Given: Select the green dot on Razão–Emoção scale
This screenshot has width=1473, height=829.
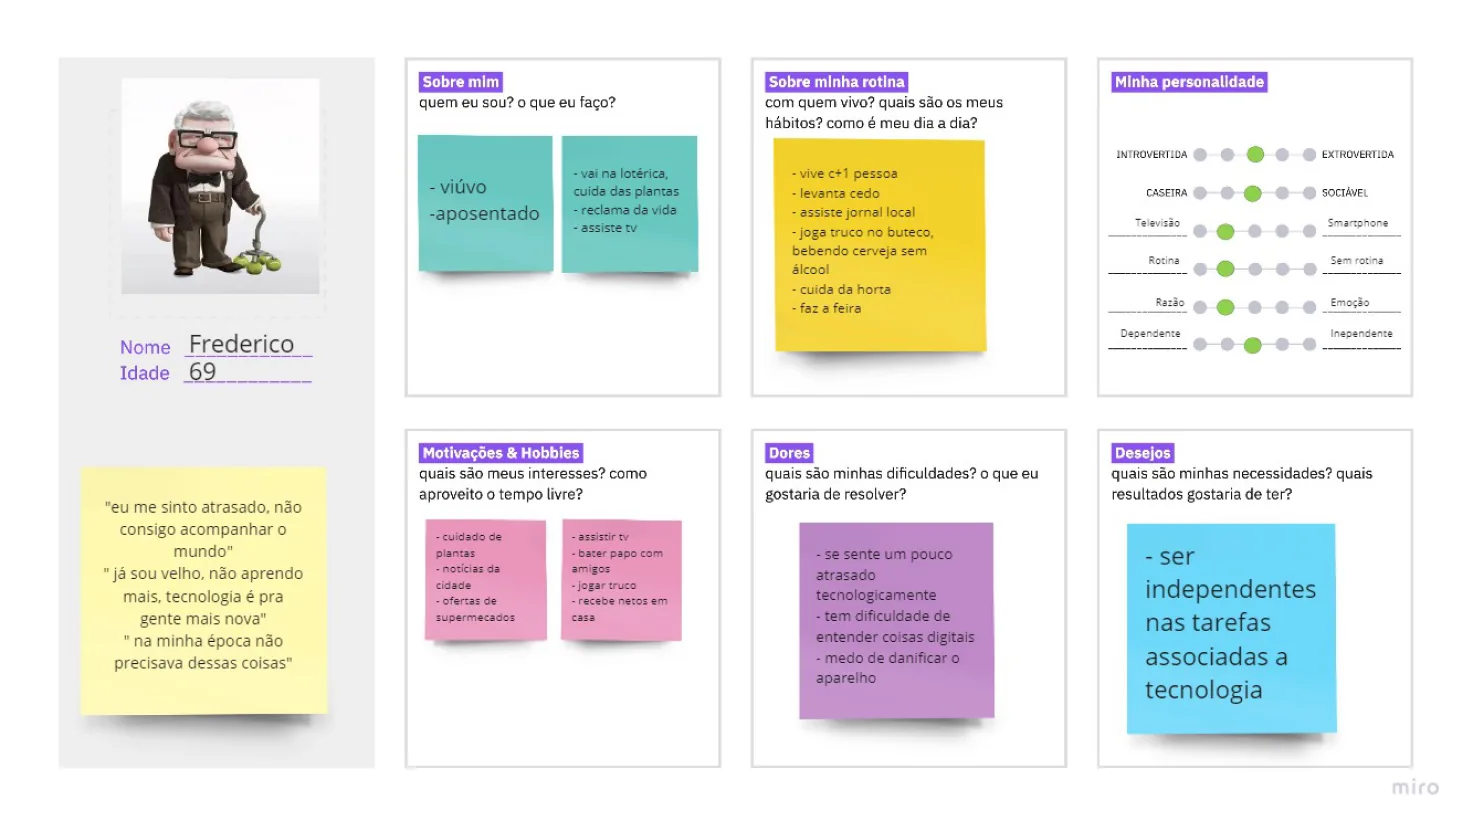Looking at the screenshot, I should tap(1226, 307).
